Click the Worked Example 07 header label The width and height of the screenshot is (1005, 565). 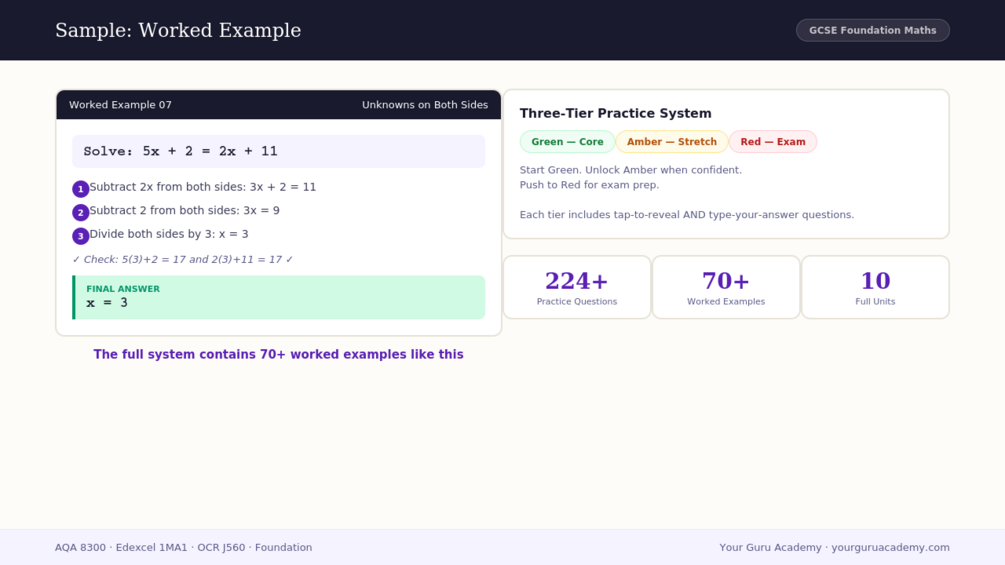tap(120, 105)
